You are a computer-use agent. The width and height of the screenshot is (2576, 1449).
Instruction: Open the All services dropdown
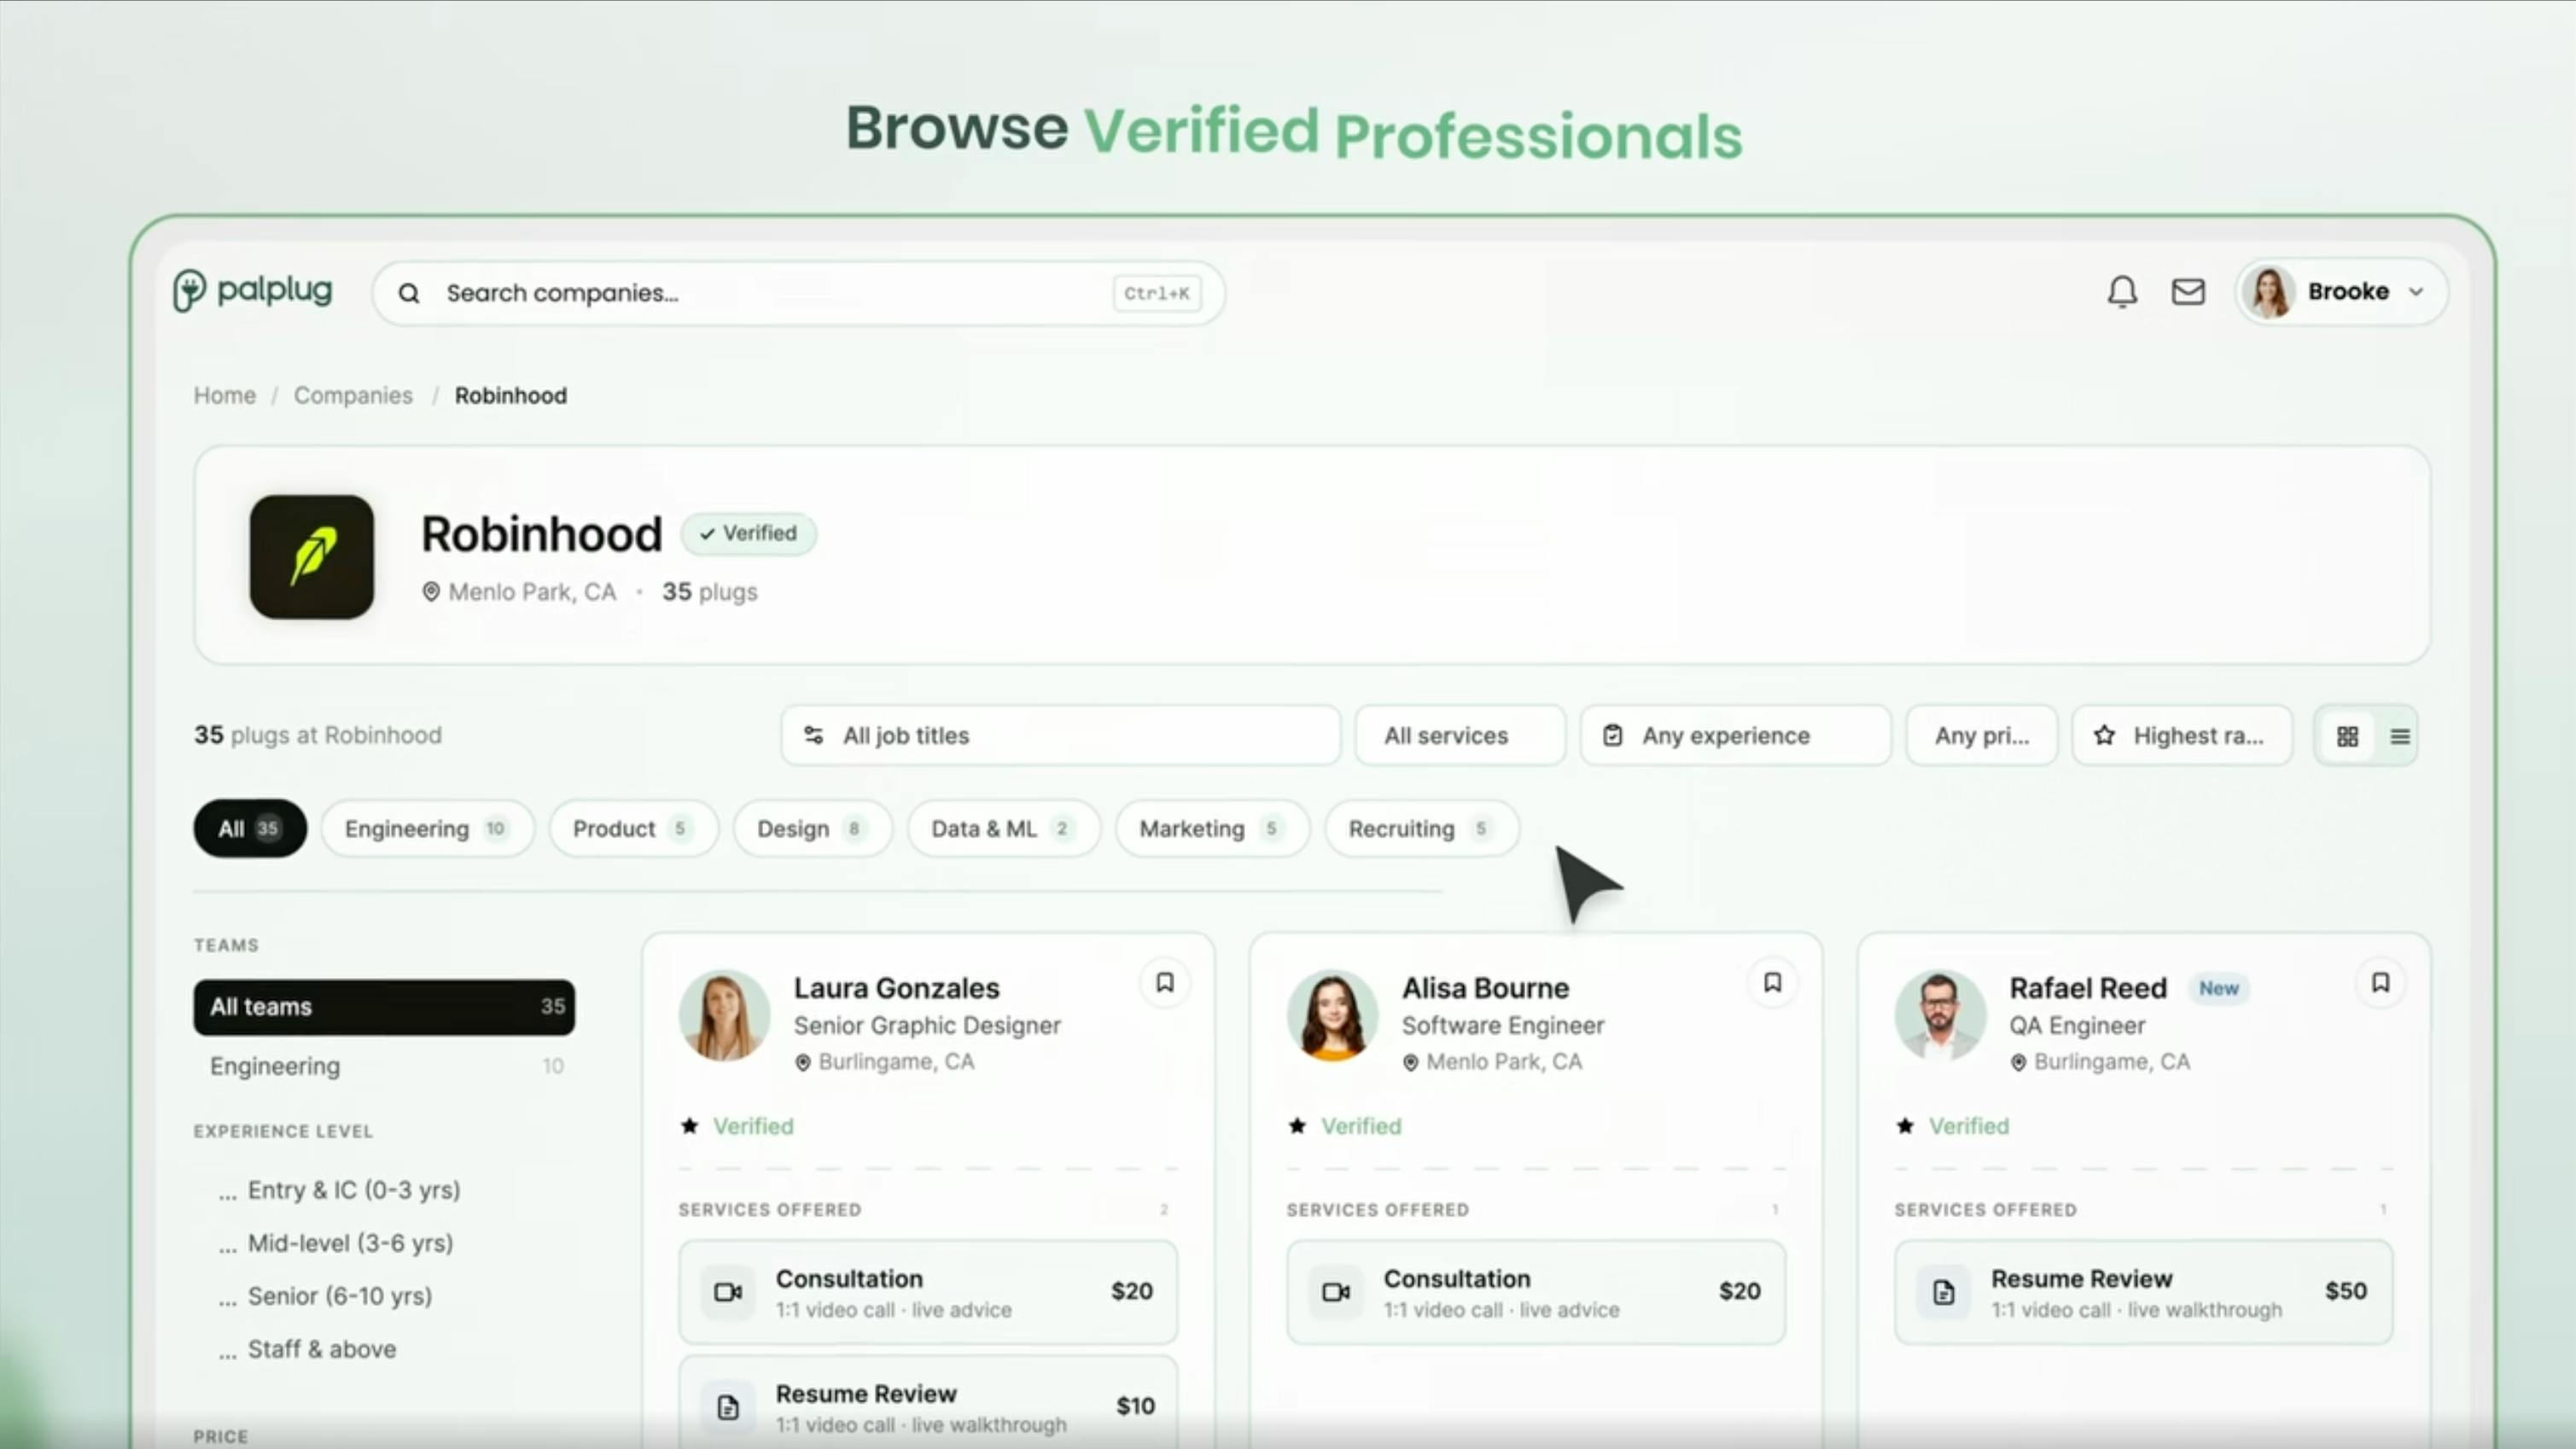(1460, 736)
